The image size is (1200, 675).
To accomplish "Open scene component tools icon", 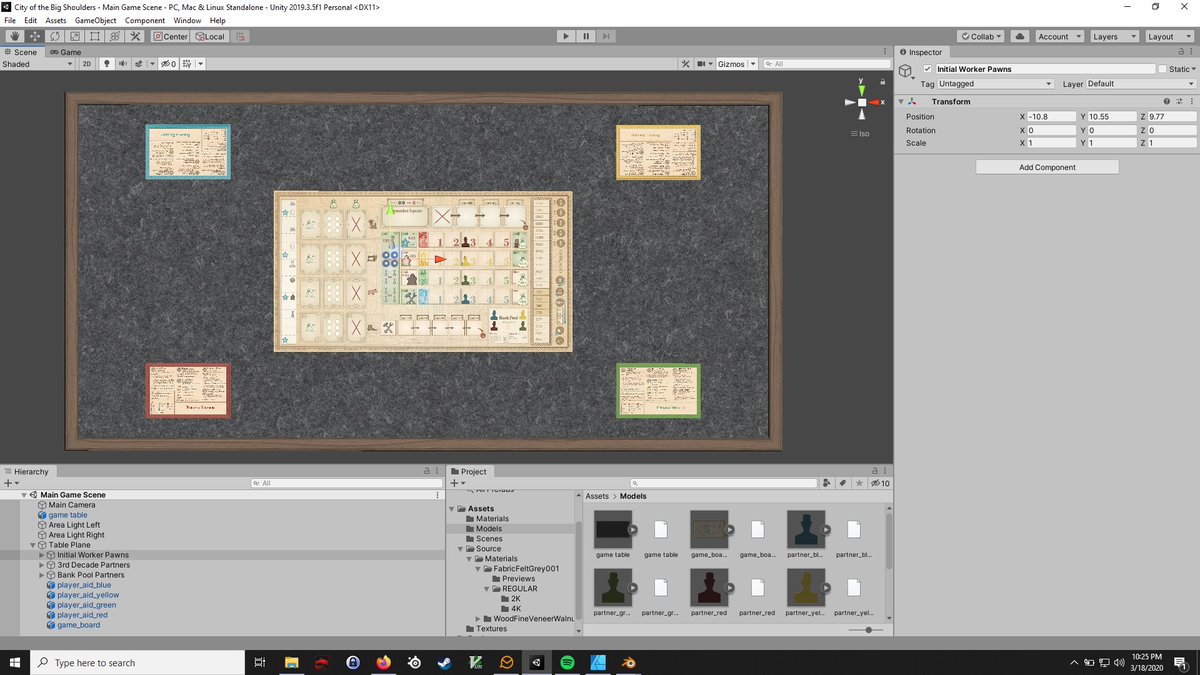I will click(686, 64).
